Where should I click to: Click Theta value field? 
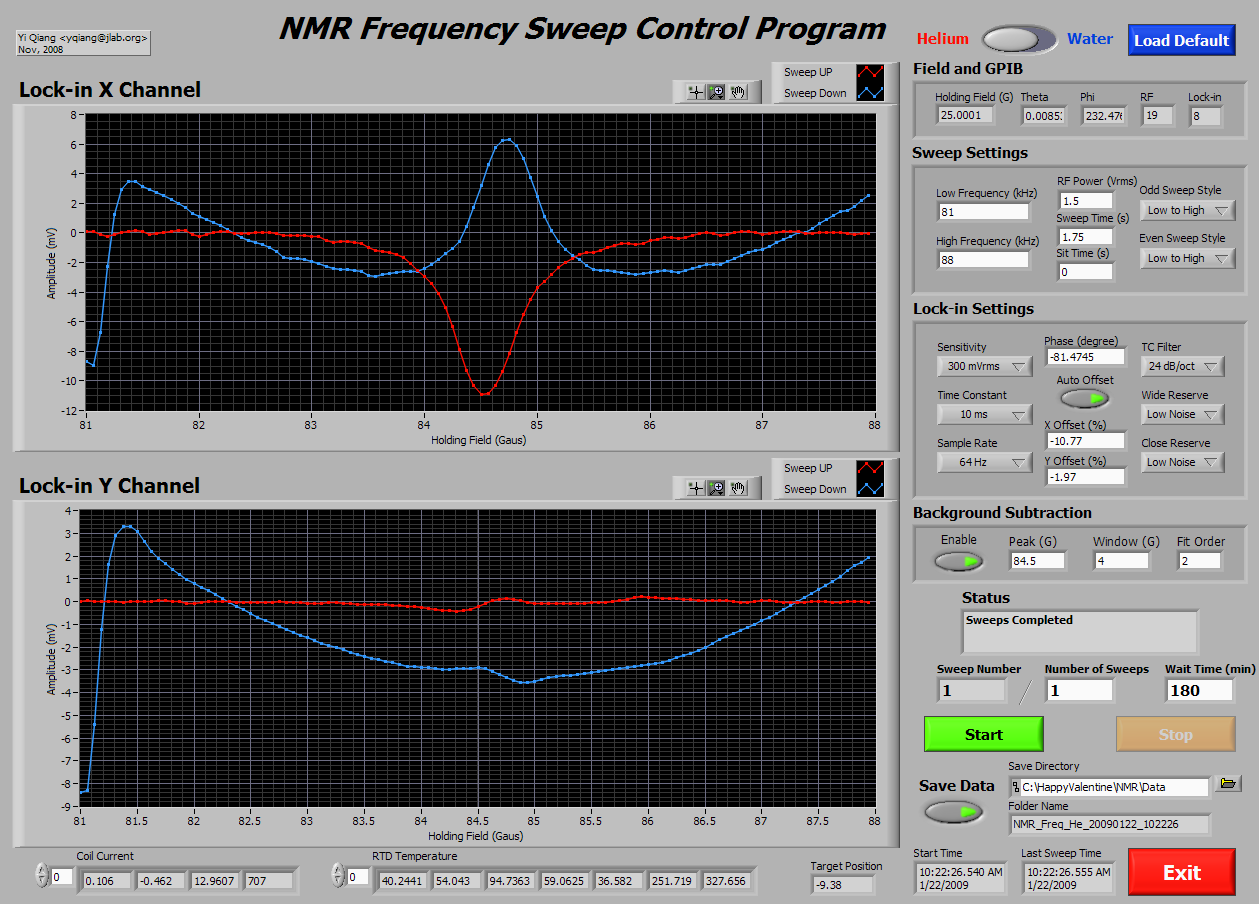tap(1044, 115)
